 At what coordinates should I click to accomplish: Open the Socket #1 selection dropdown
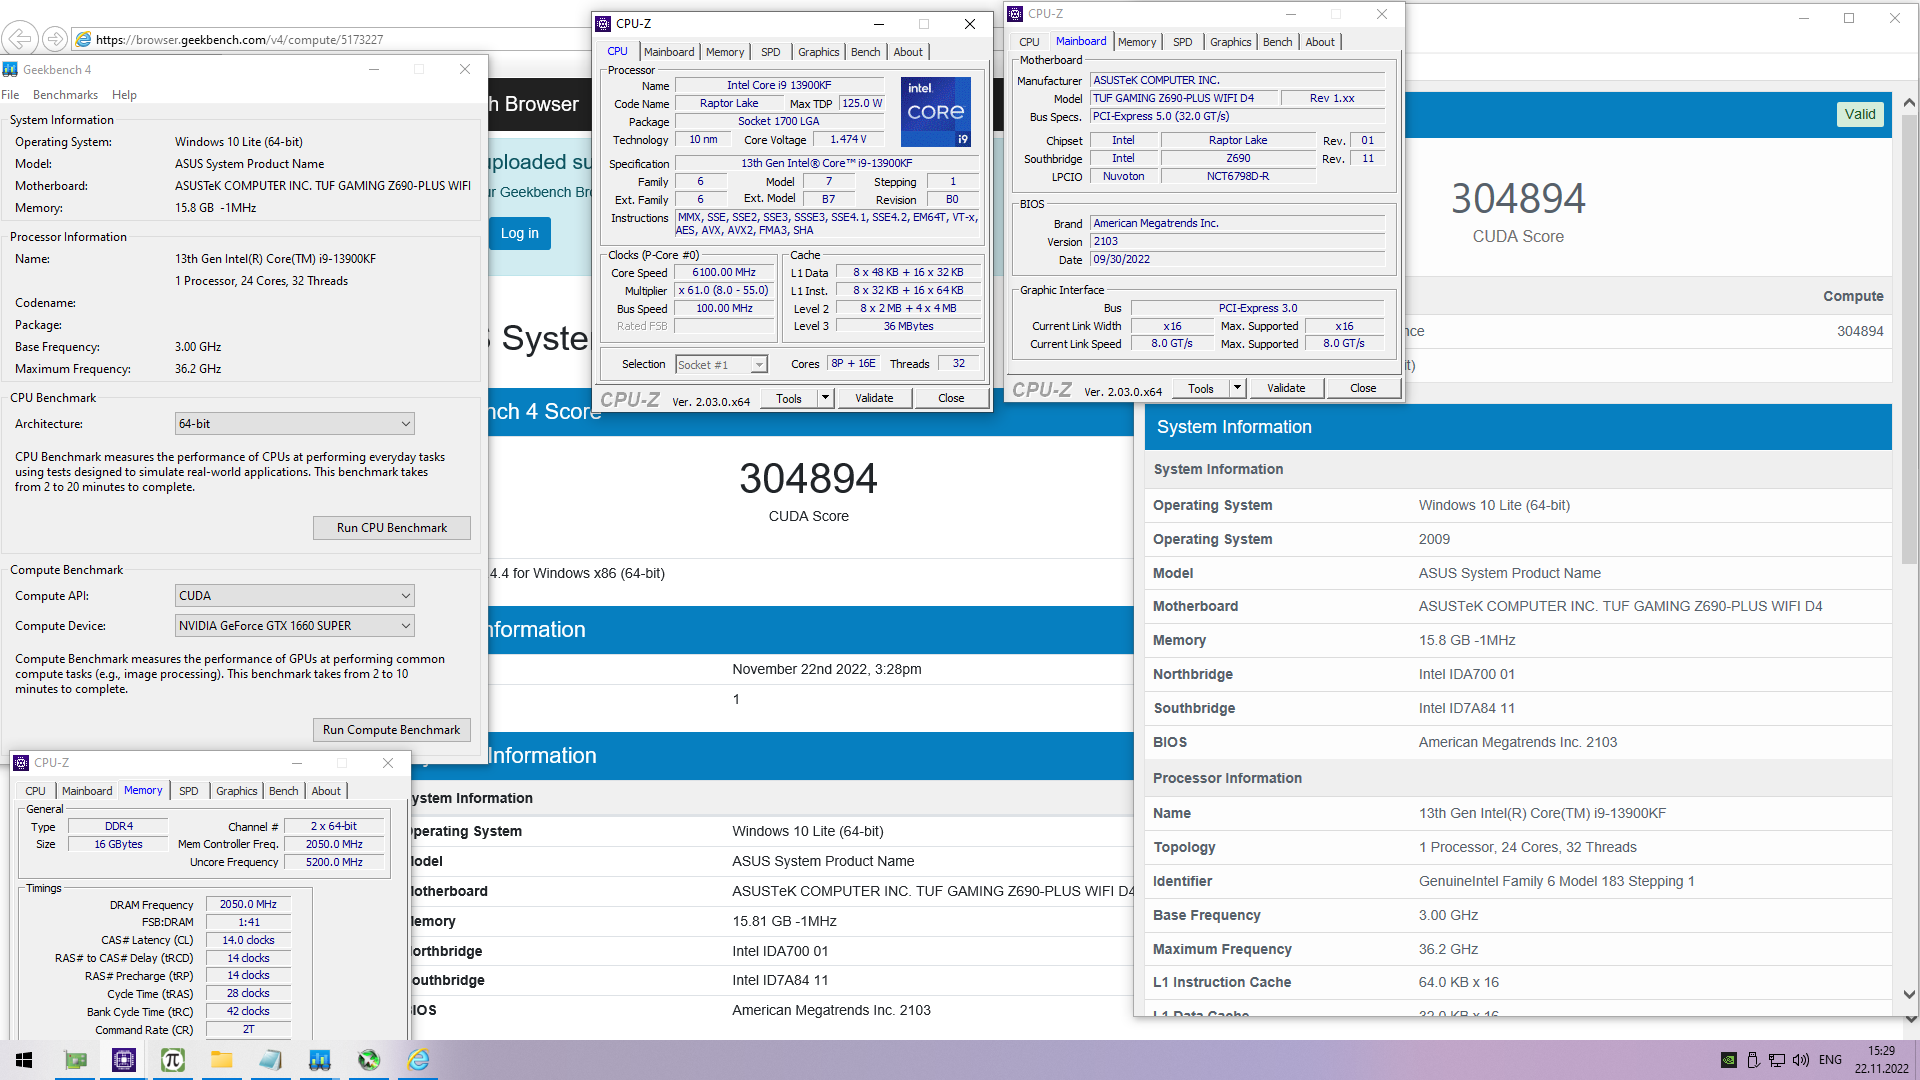click(721, 365)
